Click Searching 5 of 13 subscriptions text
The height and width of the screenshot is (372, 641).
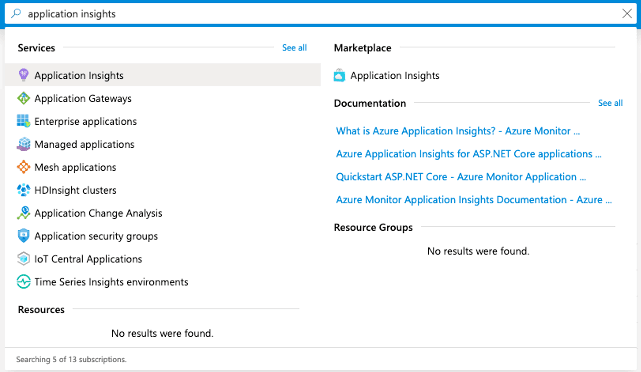click(71, 359)
